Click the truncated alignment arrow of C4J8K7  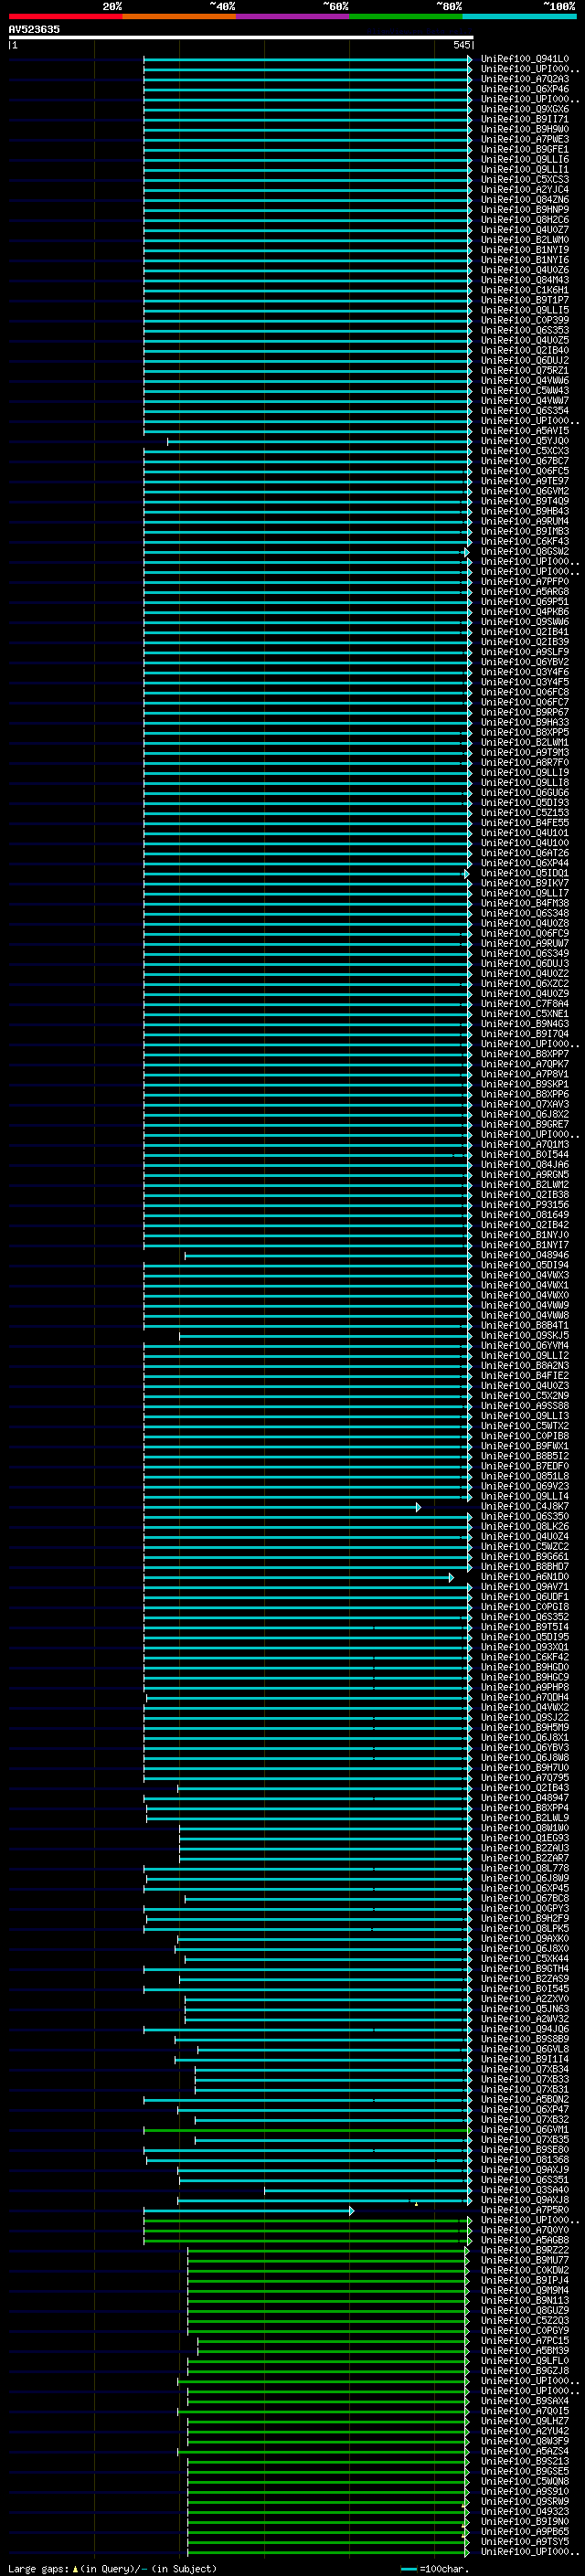pyautogui.click(x=418, y=1506)
